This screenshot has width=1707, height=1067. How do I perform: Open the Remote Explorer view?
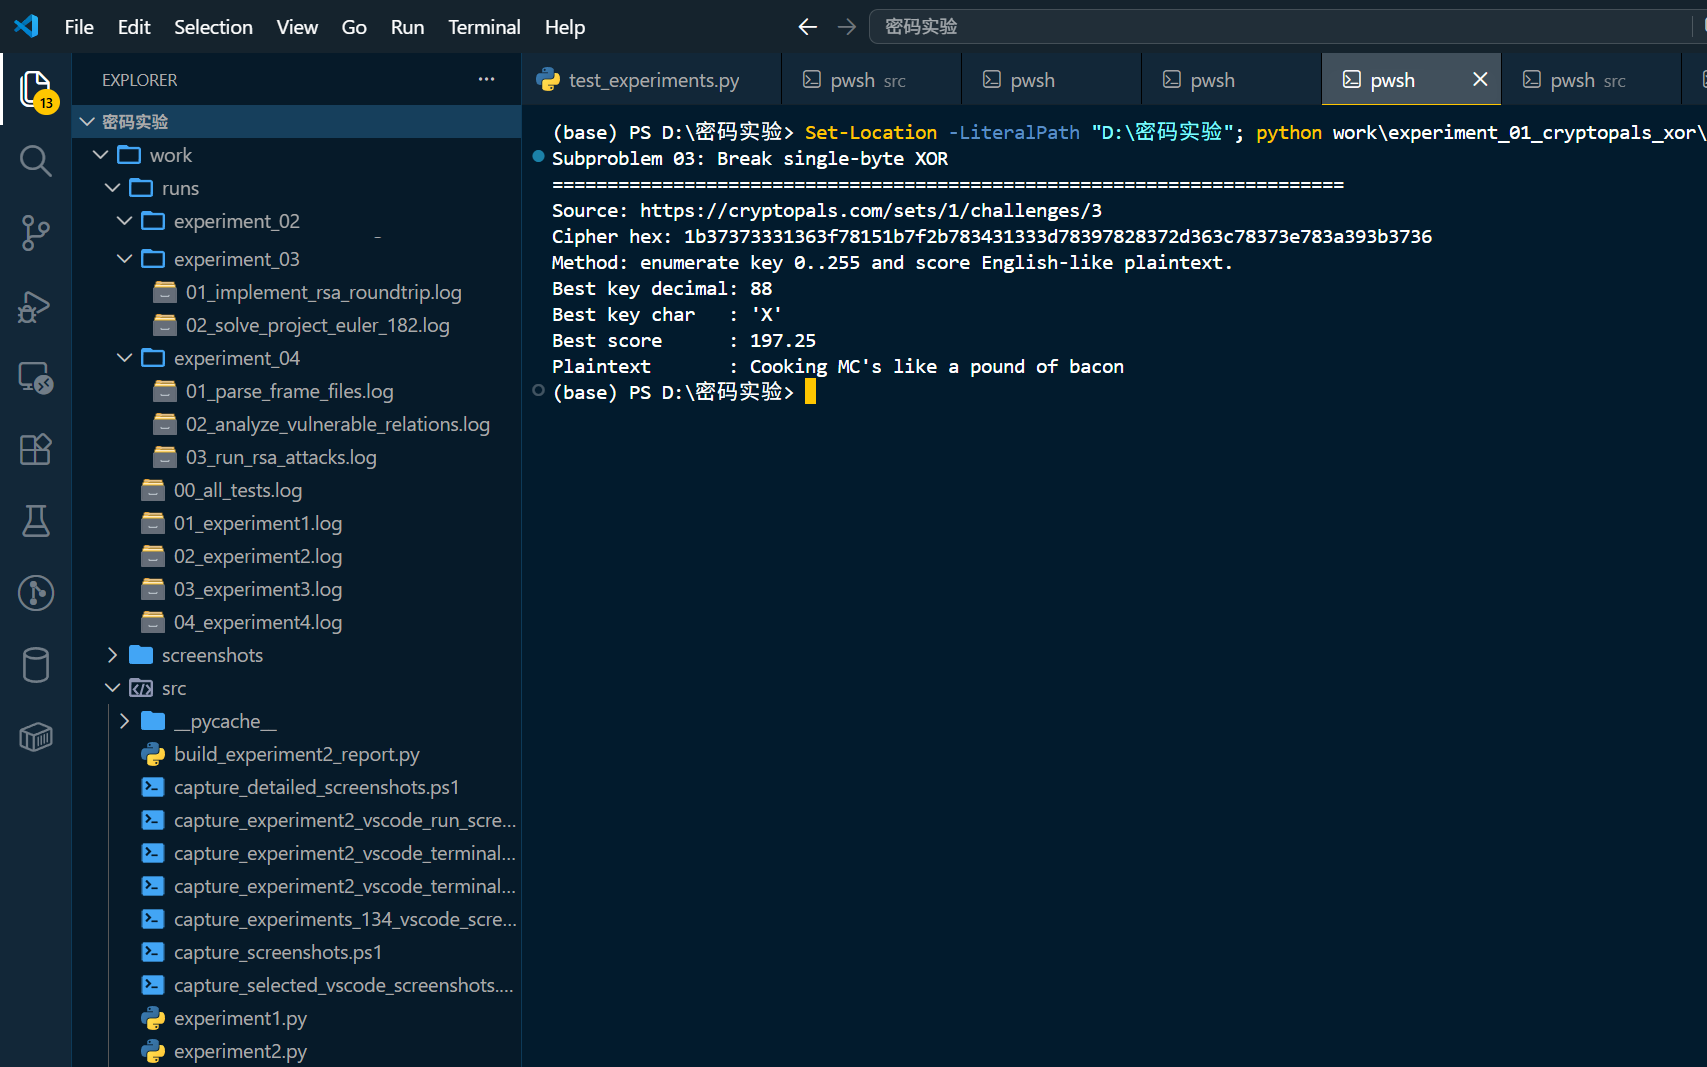coord(36,377)
